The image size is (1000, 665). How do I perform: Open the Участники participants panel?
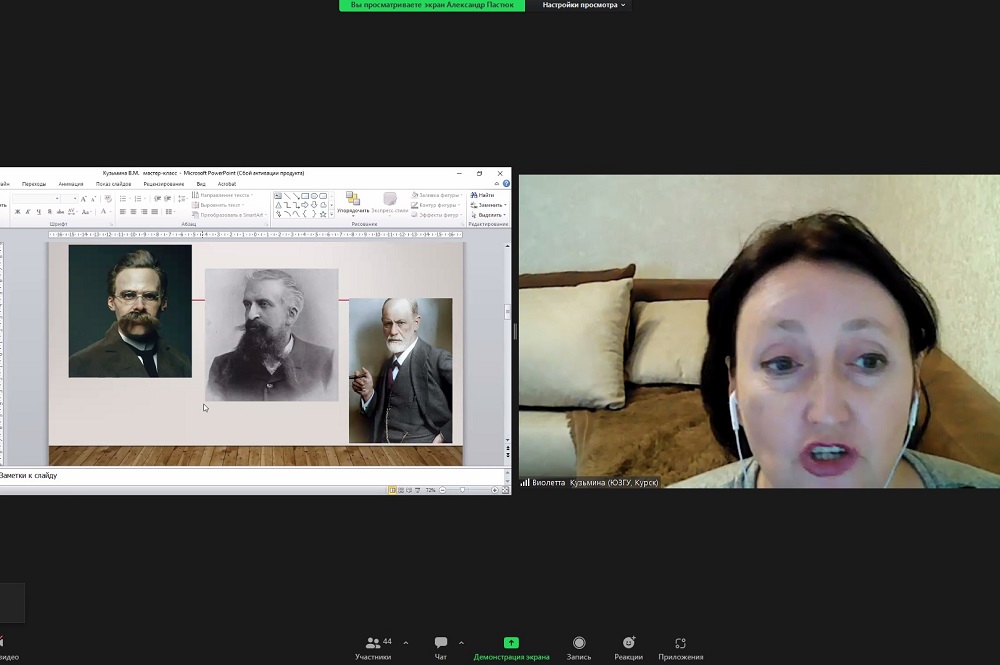tap(373, 648)
